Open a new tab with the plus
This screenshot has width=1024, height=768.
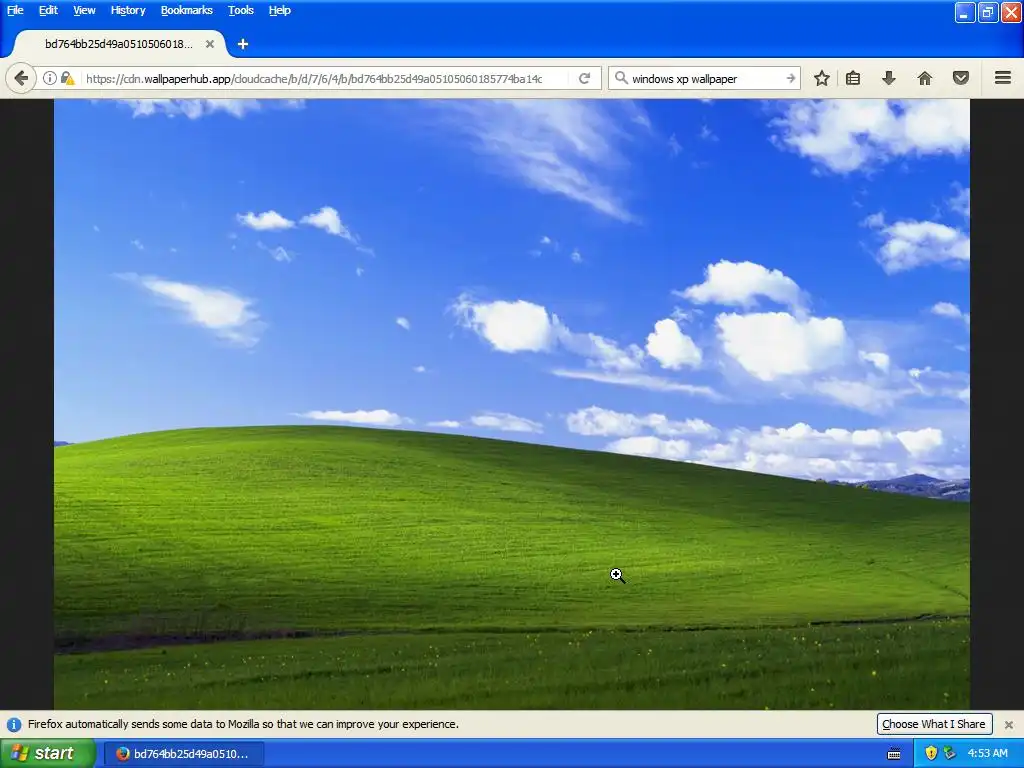coord(243,44)
